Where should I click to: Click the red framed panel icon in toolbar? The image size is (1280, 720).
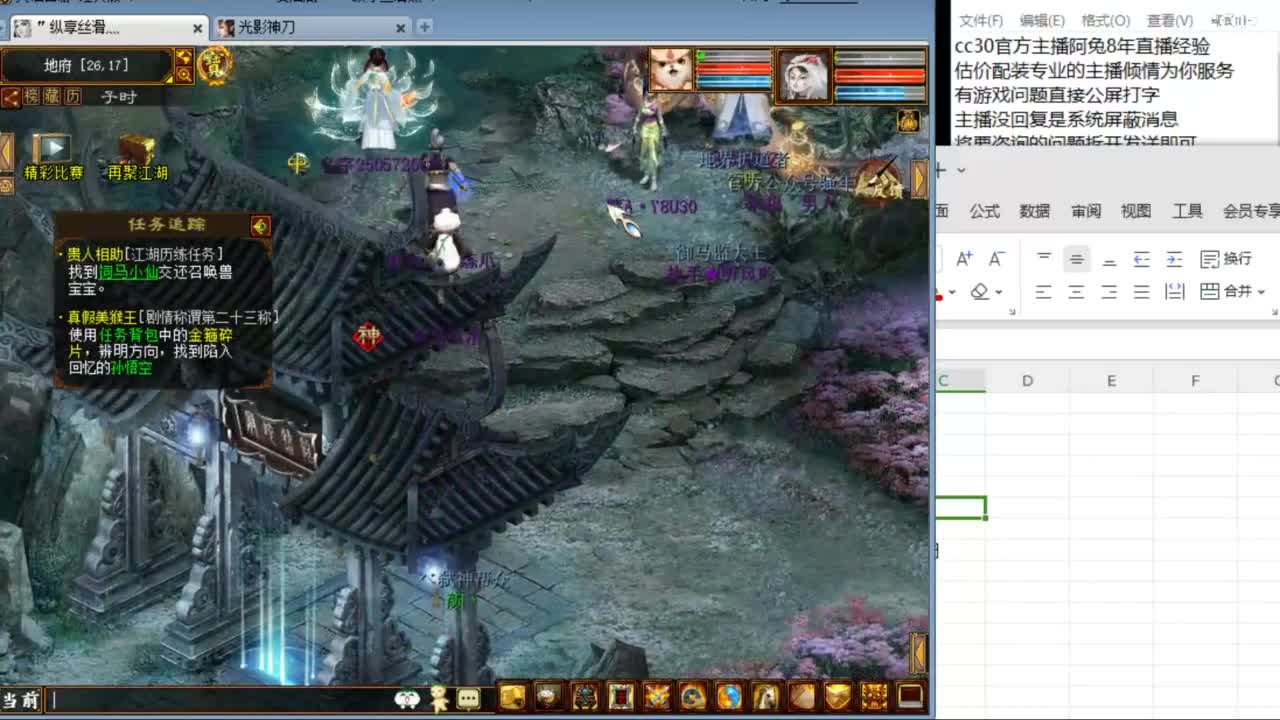621,696
